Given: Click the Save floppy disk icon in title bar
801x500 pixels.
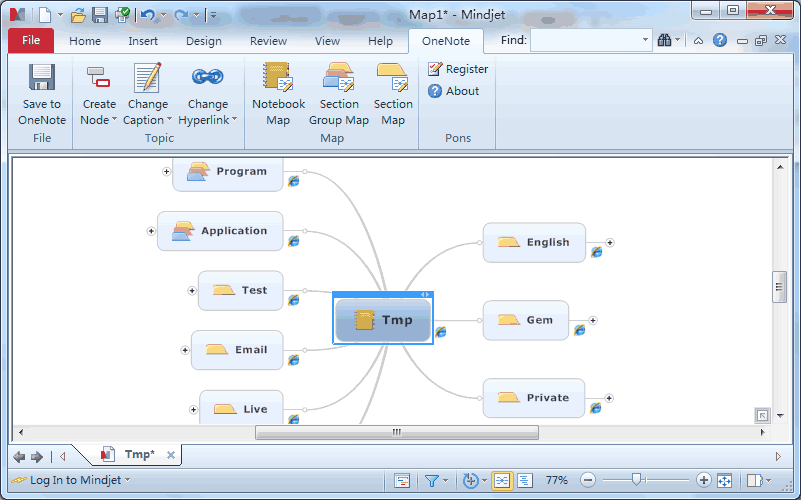Looking at the screenshot, I should pos(100,15).
